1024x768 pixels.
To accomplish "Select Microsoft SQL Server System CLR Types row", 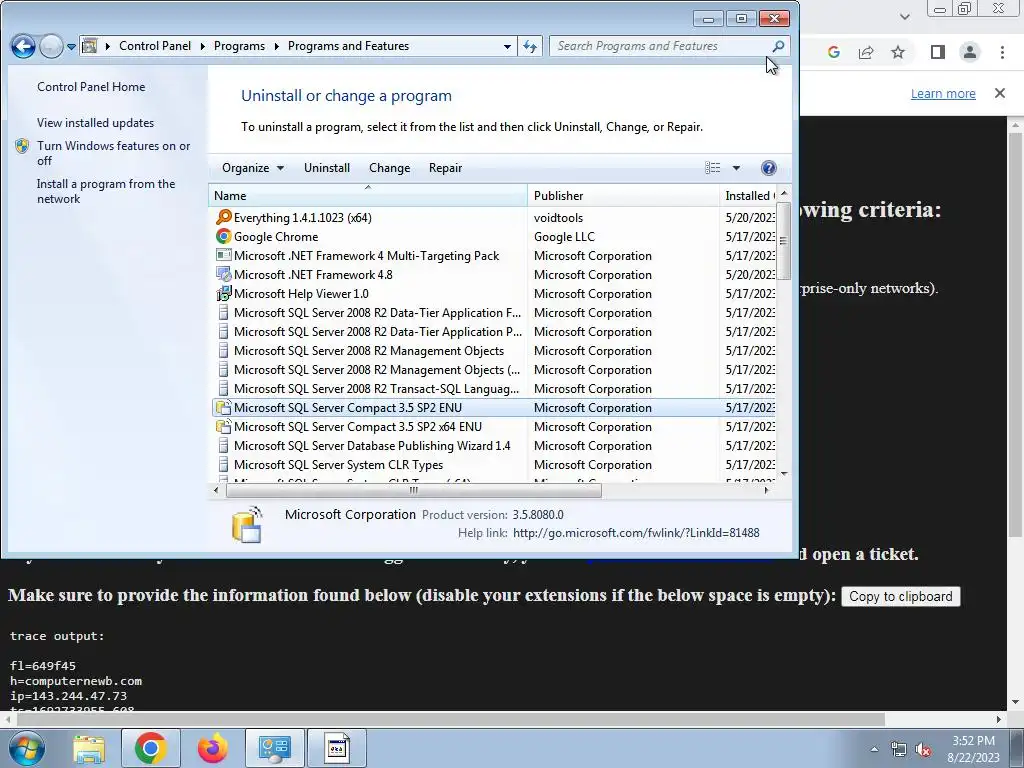I will (x=494, y=464).
